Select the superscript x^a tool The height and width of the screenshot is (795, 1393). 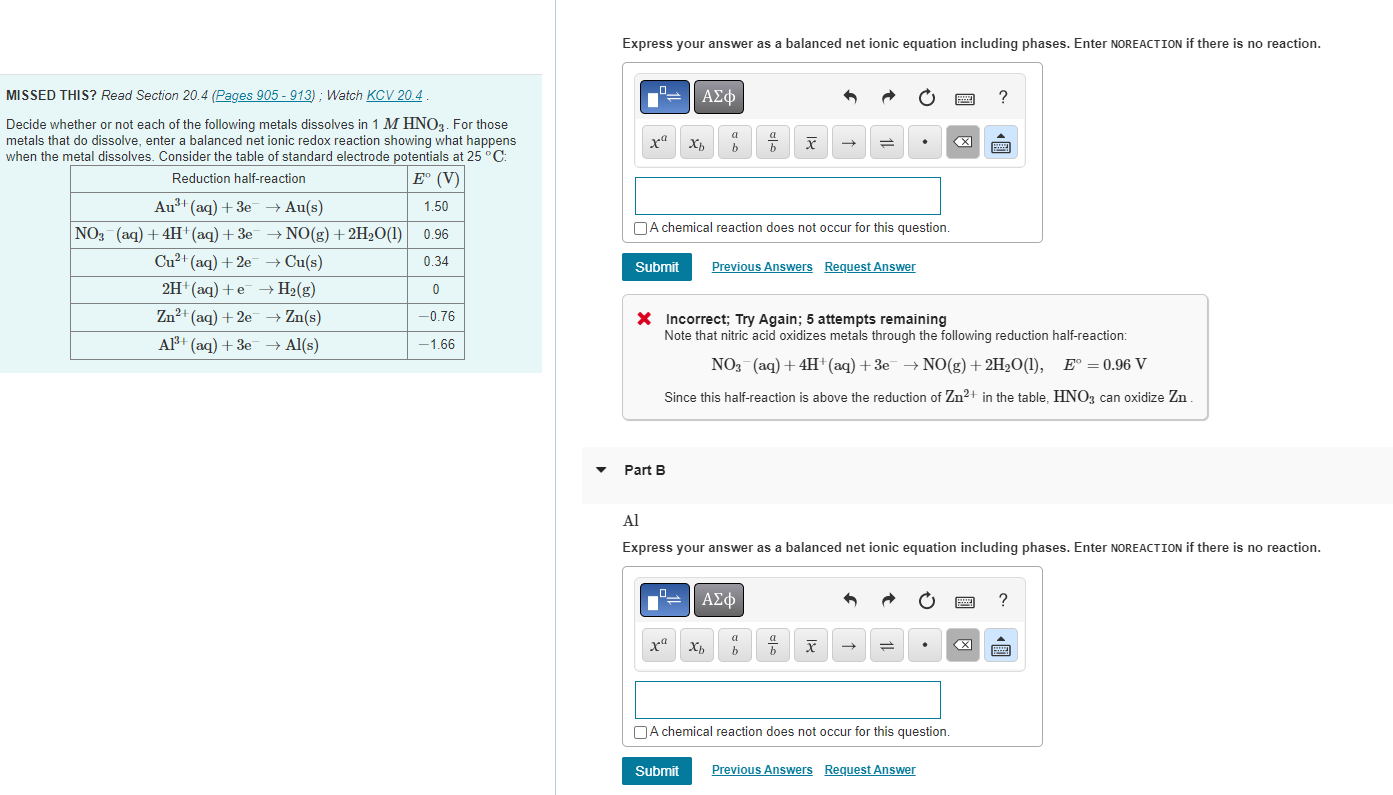658,141
